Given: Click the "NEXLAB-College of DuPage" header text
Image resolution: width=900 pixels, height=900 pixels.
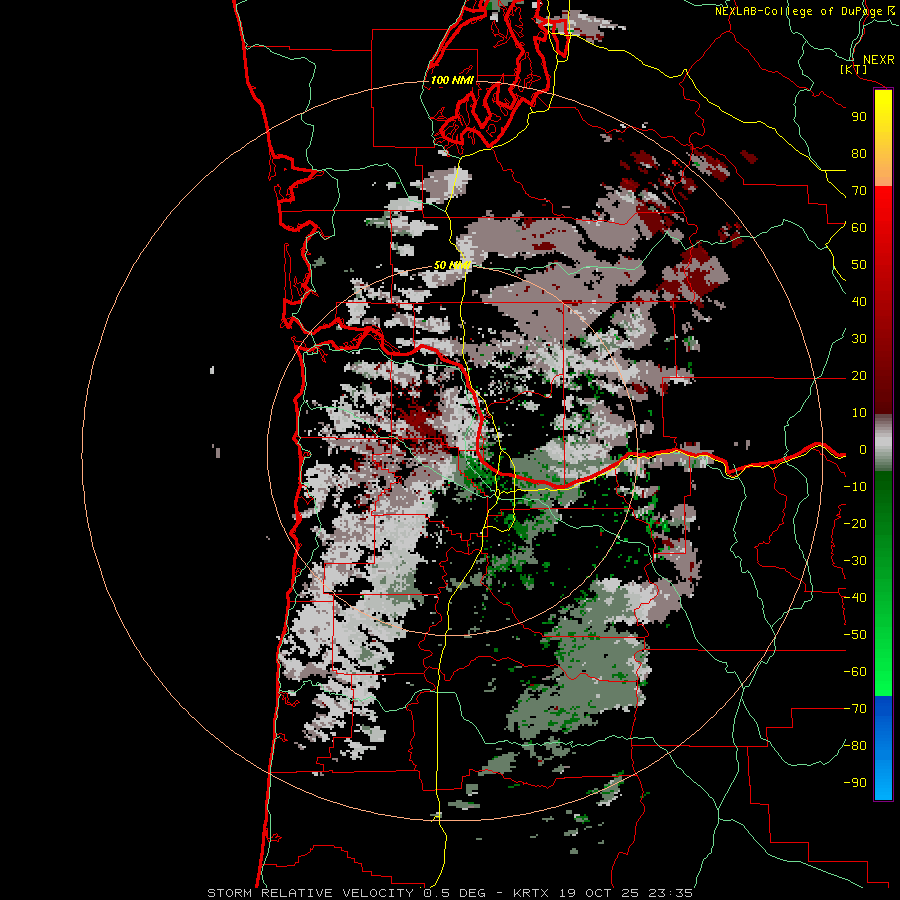Looking at the screenshot, I should tap(799, 11).
